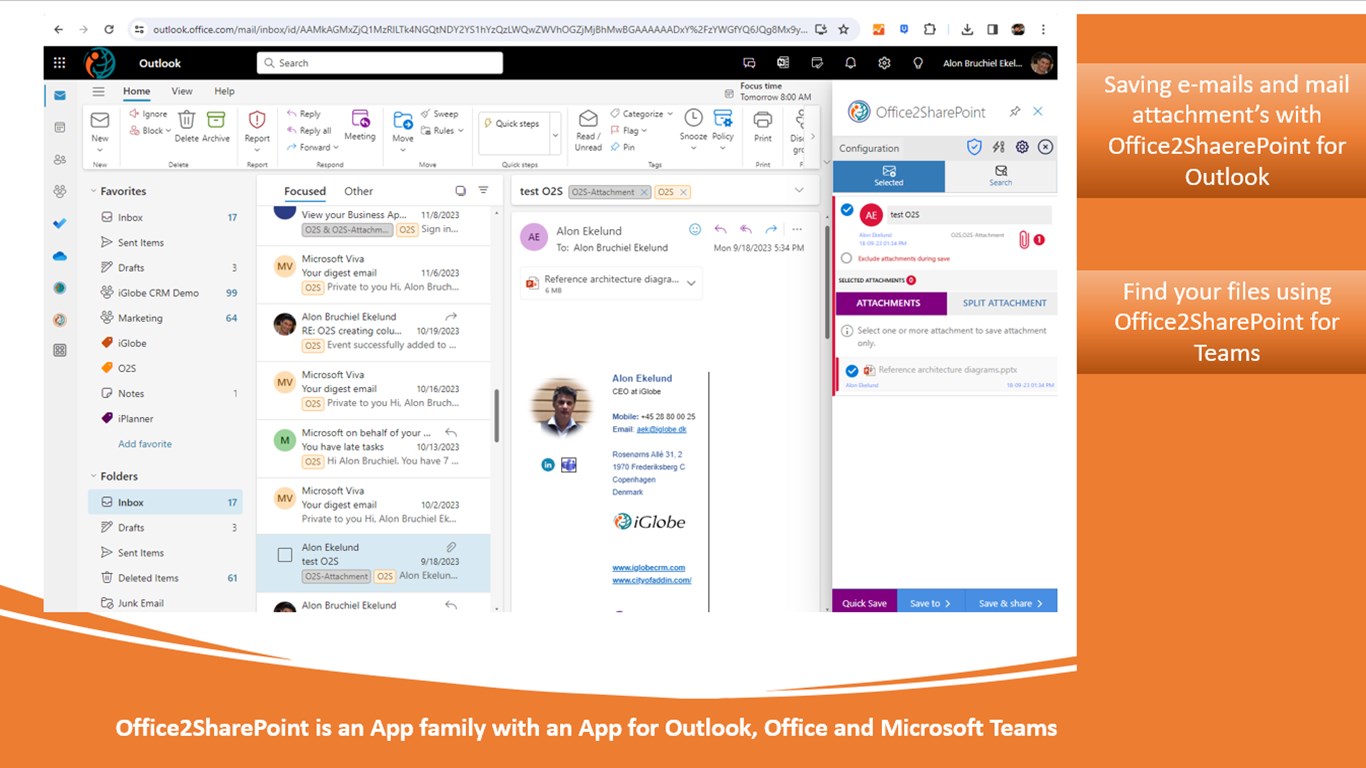Collapse the Favorites section
Image resolution: width=1366 pixels, height=768 pixels.
tap(94, 191)
